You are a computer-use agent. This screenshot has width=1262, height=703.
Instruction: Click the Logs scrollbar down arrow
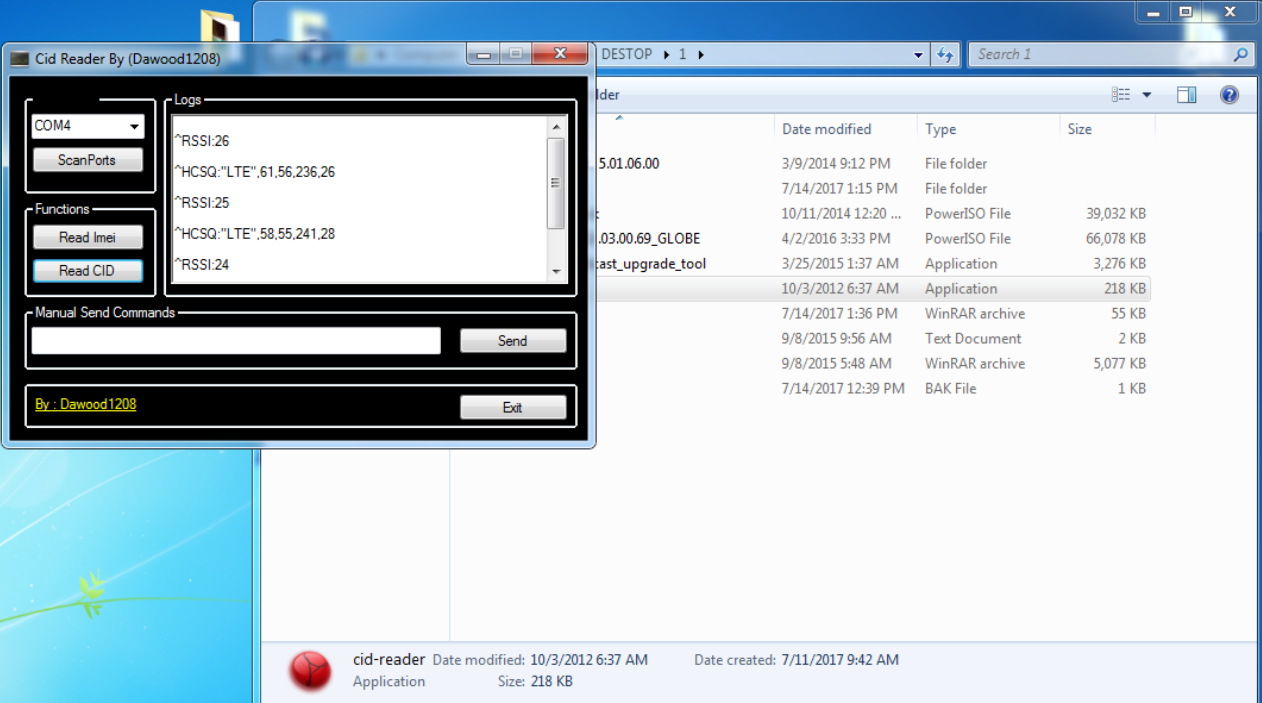(558, 270)
